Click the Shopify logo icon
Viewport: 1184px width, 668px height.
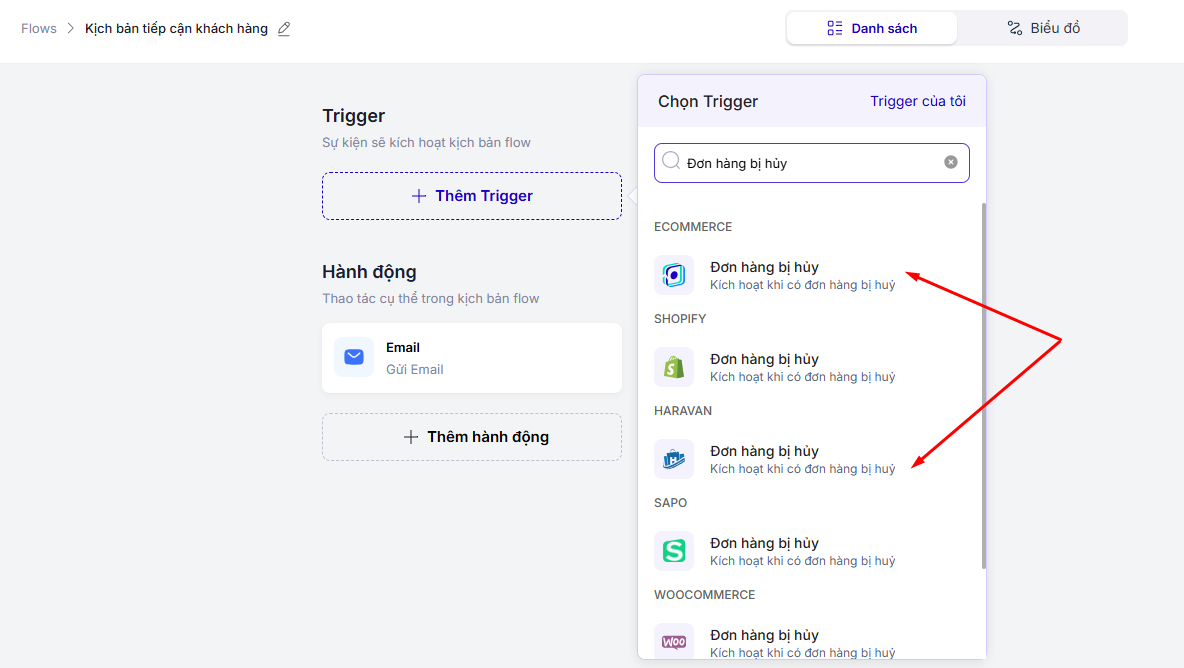coord(674,367)
